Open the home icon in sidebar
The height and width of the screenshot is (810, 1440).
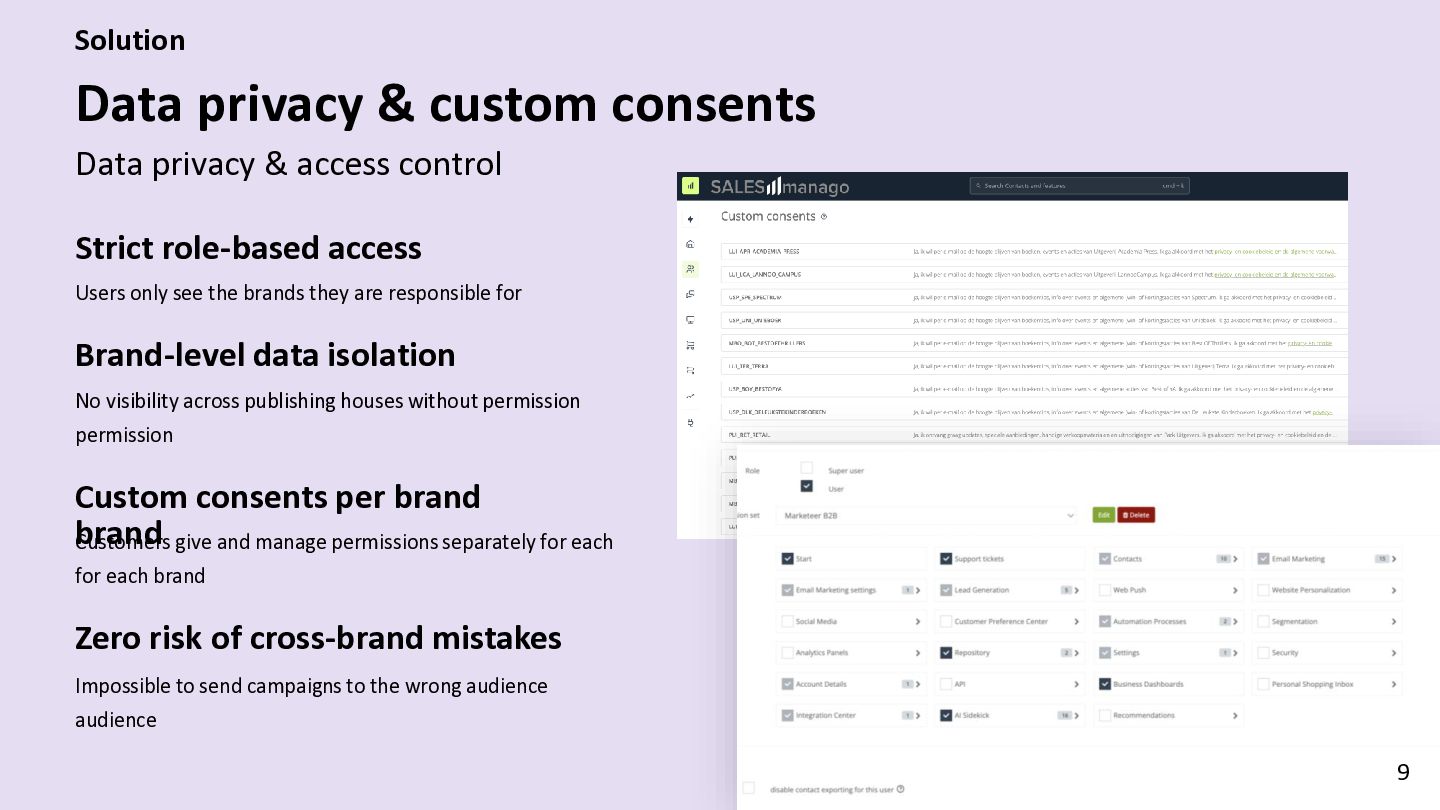(690, 244)
